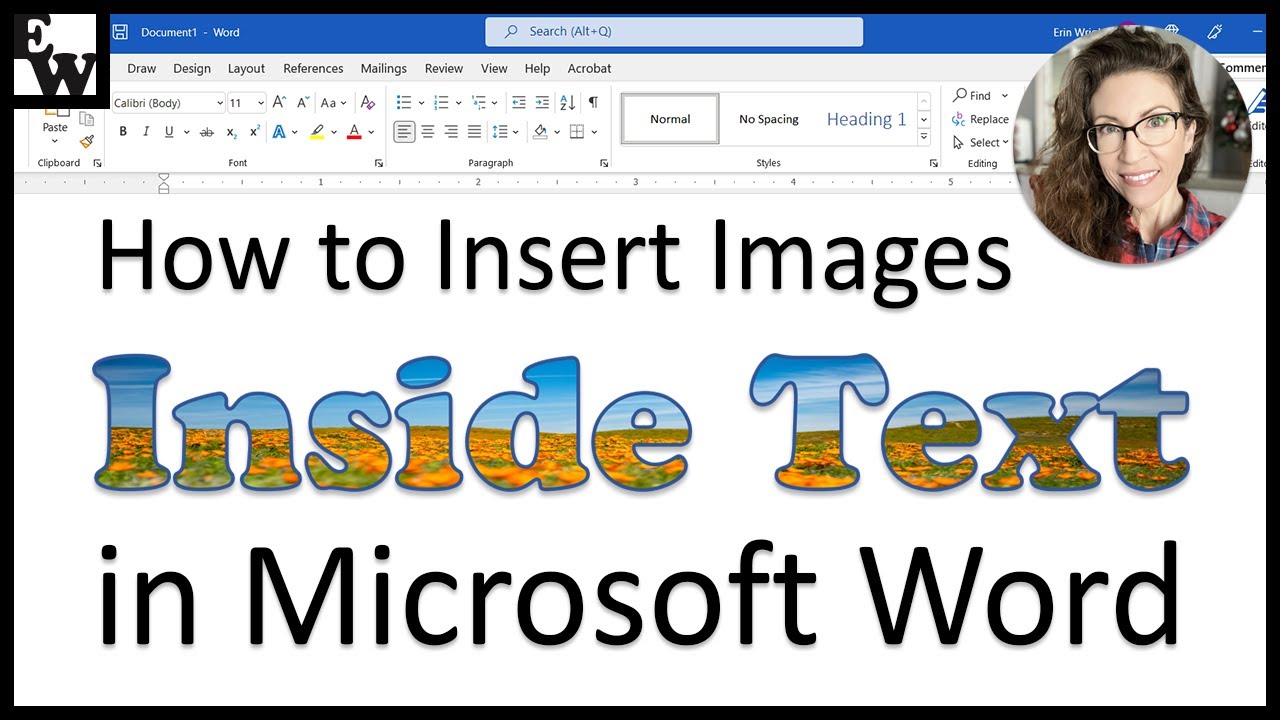
Task: Select Justify paragraph alignment
Action: (x=474, y=132)
